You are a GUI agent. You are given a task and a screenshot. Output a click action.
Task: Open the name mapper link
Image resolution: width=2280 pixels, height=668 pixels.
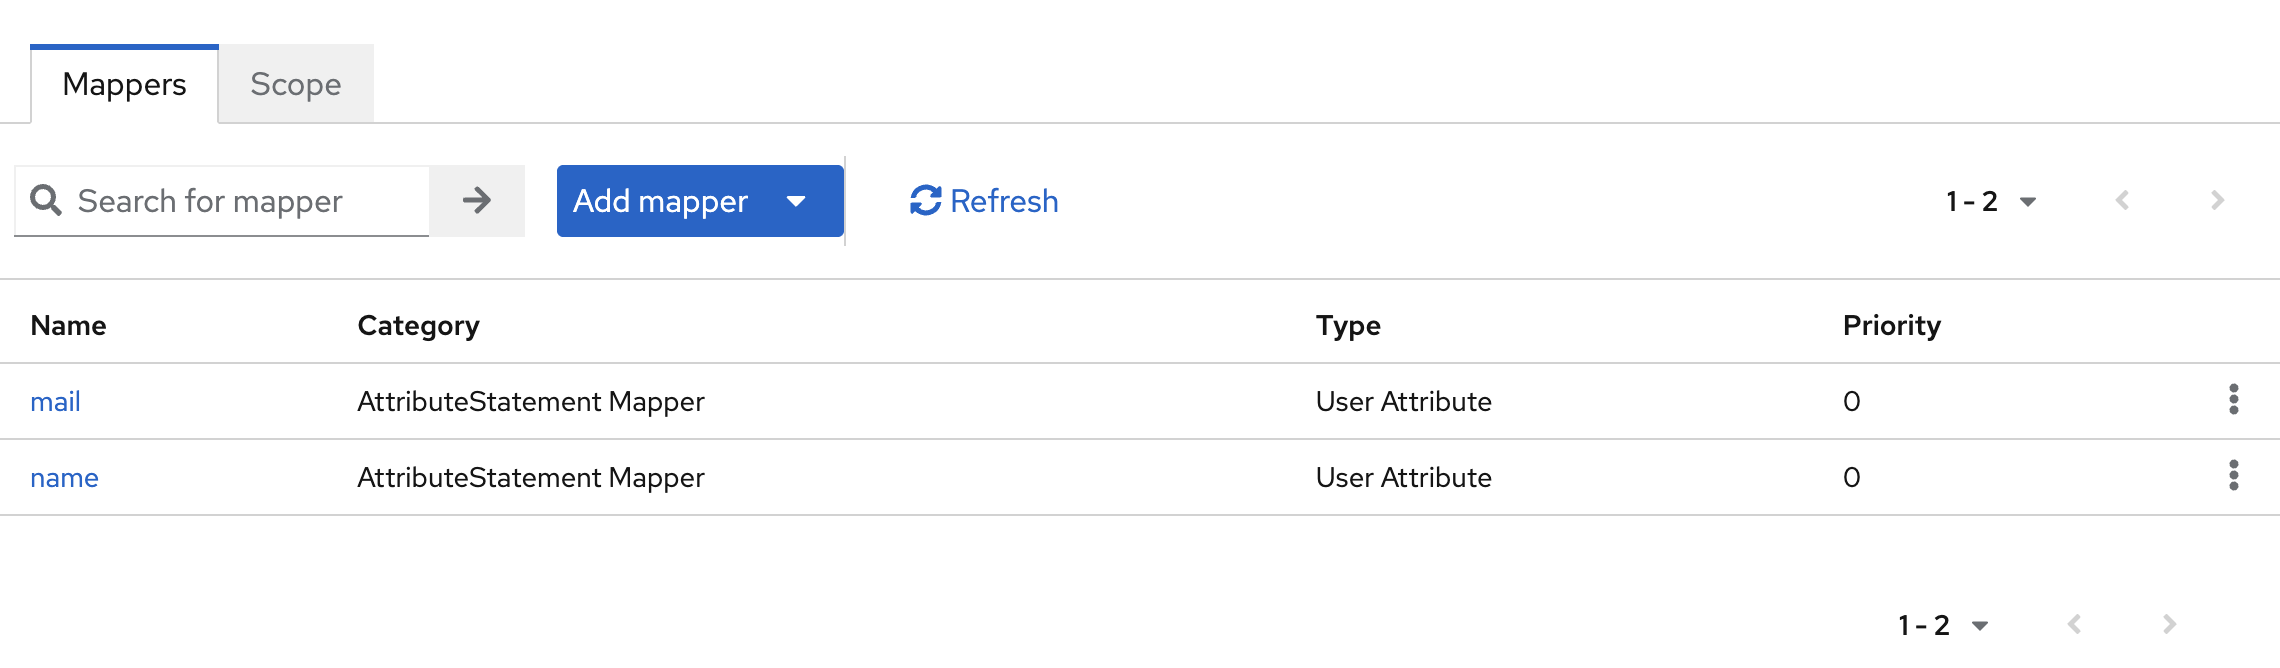pyautogui.click(x=64, y=478)
